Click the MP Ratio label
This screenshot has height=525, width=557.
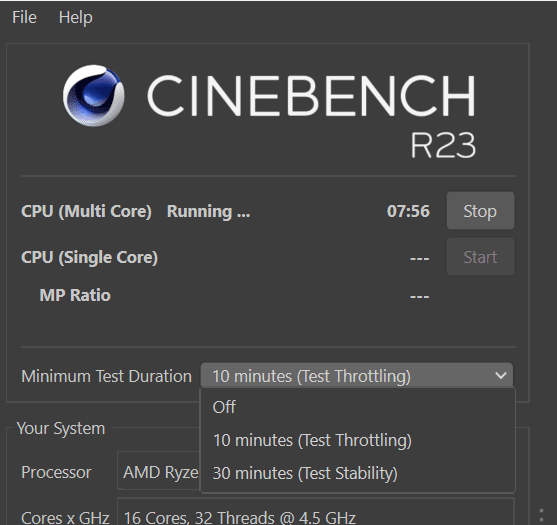pos(75,295)
